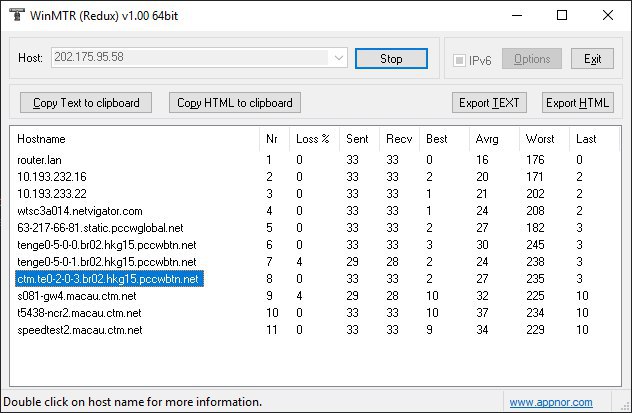This screenshot has height=413, width=632.
Task: Click Worst value 229 for speedtest2 row
Action: click(x=535, y=330)
